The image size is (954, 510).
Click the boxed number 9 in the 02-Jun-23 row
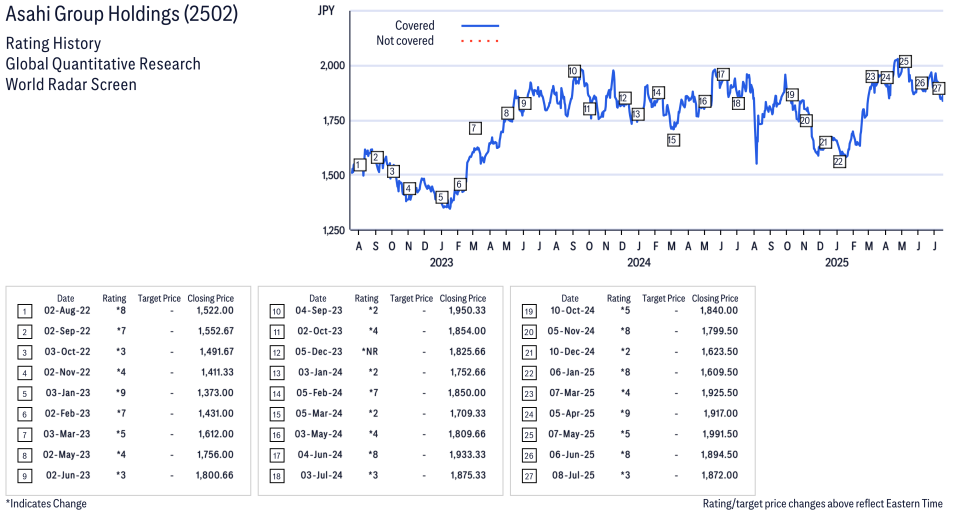pos(24,476)
